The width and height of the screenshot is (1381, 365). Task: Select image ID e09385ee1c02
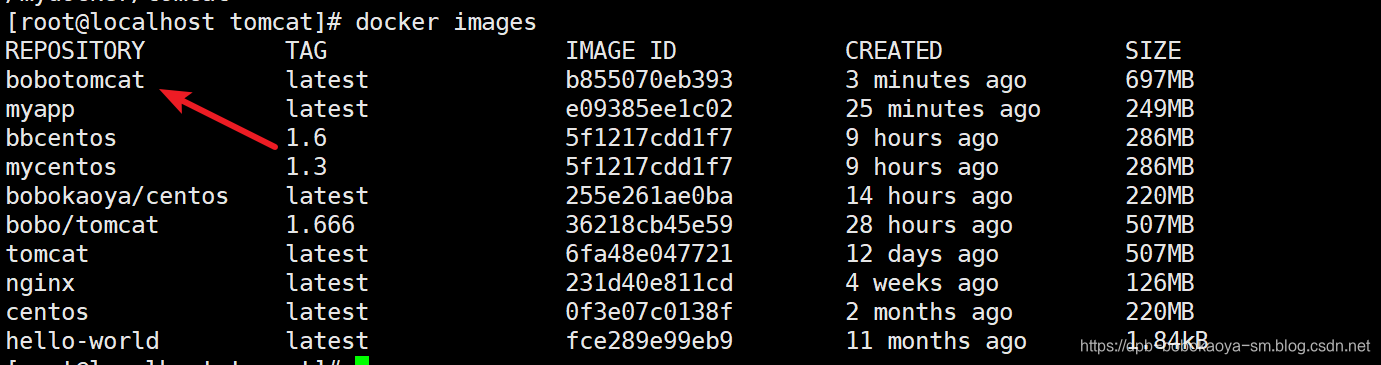pyautogui.click(x=649, y=108)
